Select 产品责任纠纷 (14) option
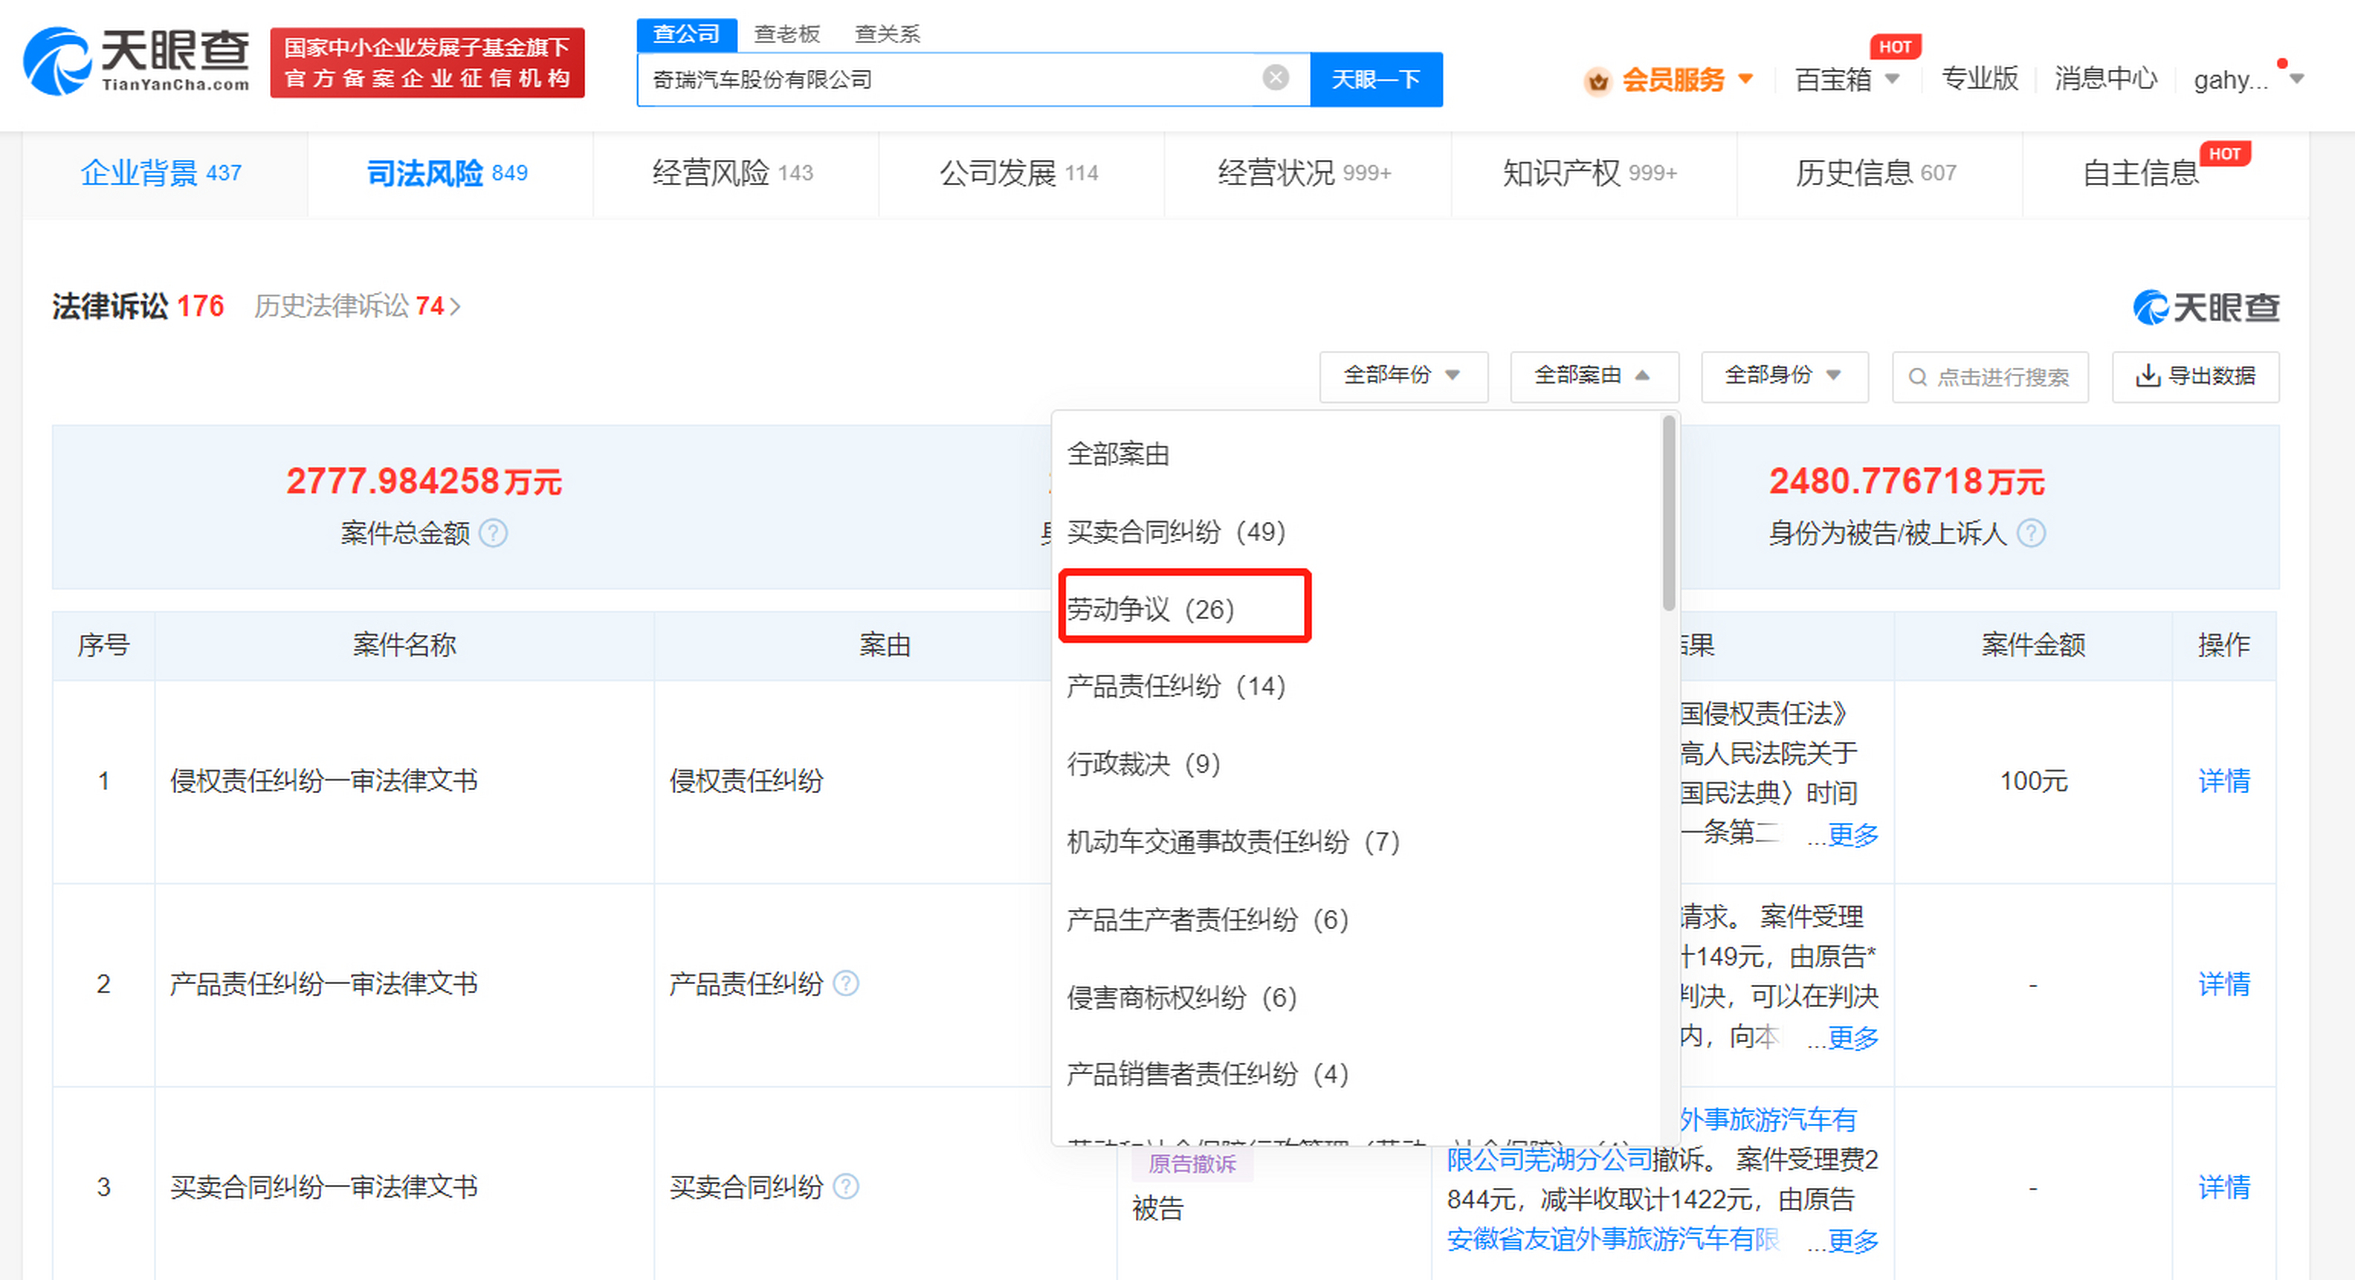Image resolution: width=2355 pixels, height=1280 pixels. [1176, 686]
